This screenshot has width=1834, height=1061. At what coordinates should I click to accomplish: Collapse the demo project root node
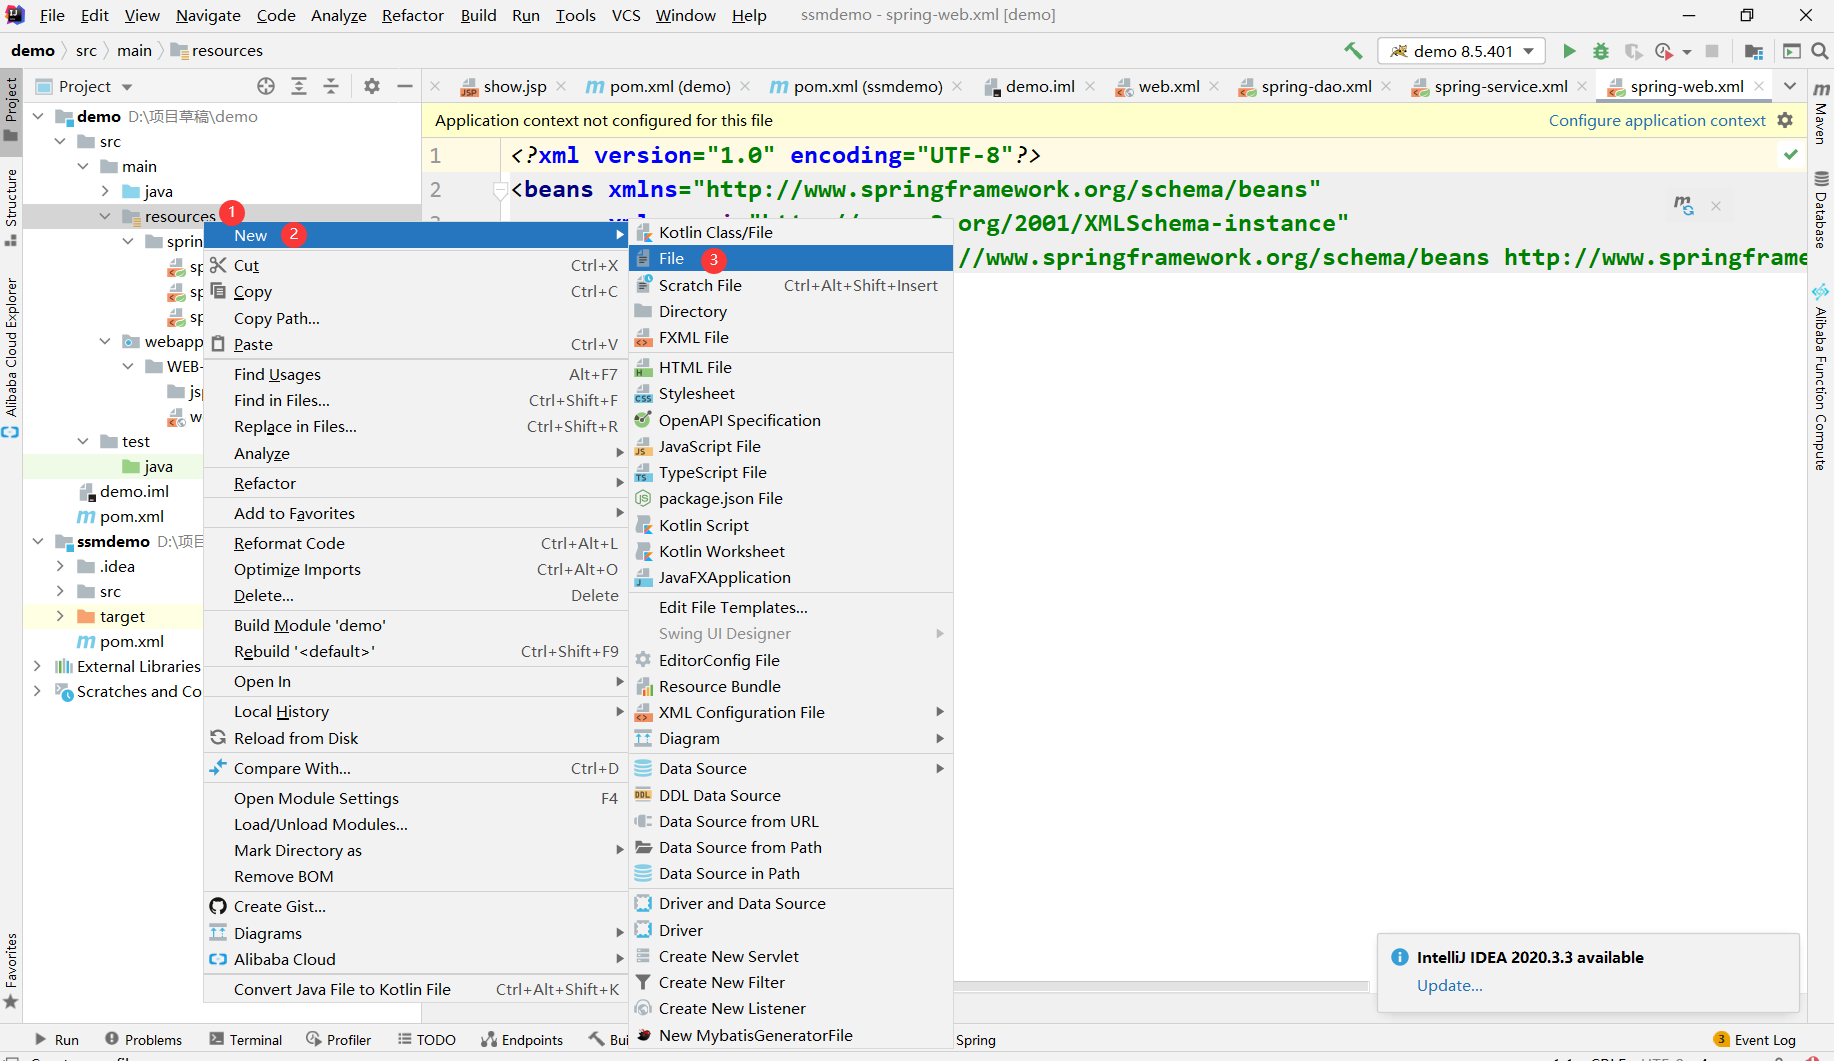(x=38, y=116)
